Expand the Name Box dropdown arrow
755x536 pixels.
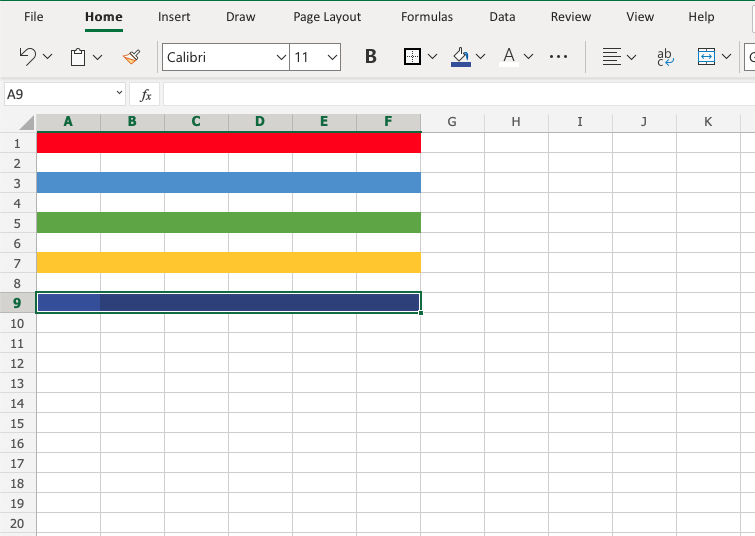click(118, 95)
